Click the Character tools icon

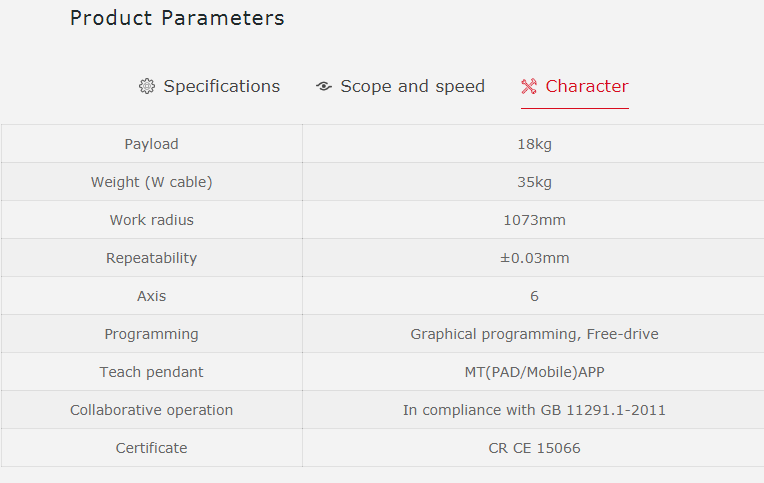(529, 86)
